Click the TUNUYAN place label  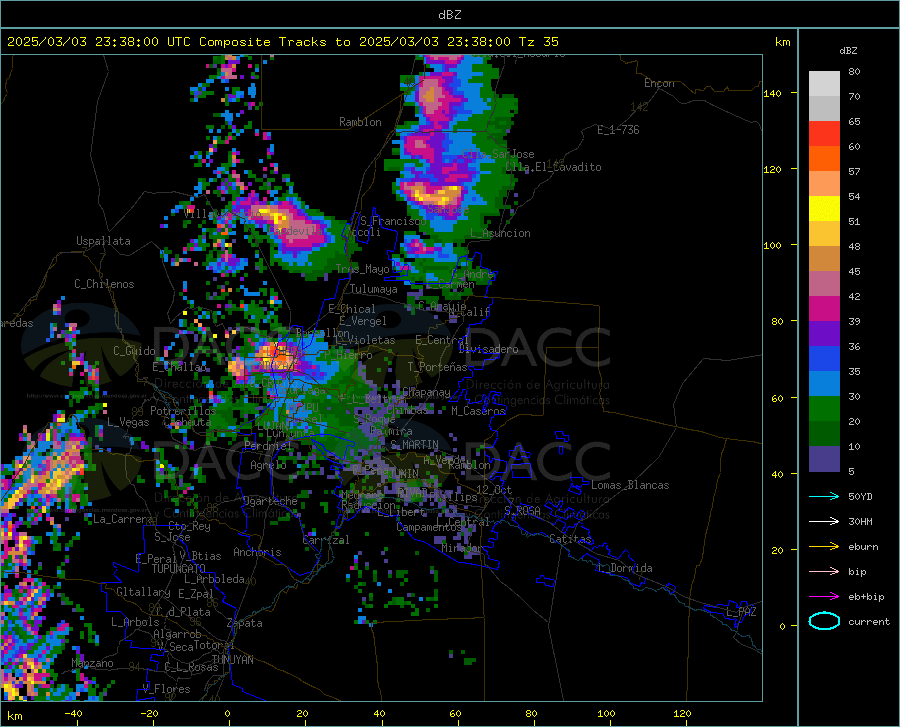coord(232,660)
